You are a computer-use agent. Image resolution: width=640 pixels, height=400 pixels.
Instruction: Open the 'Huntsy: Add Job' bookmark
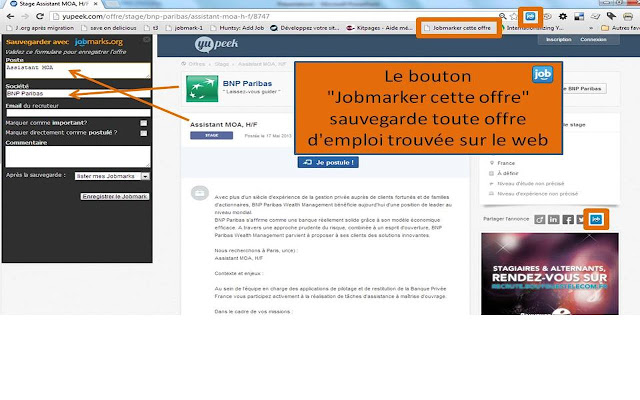coord(237,28)
